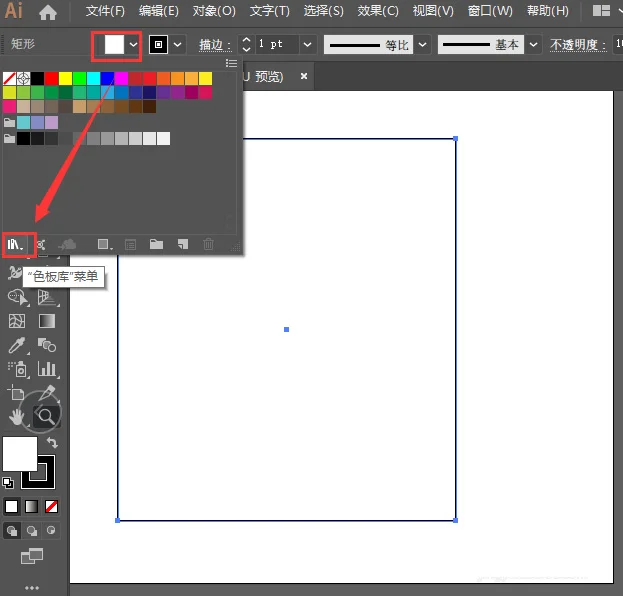Viewport: 623px width, 596px height.
Task: Open the Swatch Libraries menu
Action: 16,243
